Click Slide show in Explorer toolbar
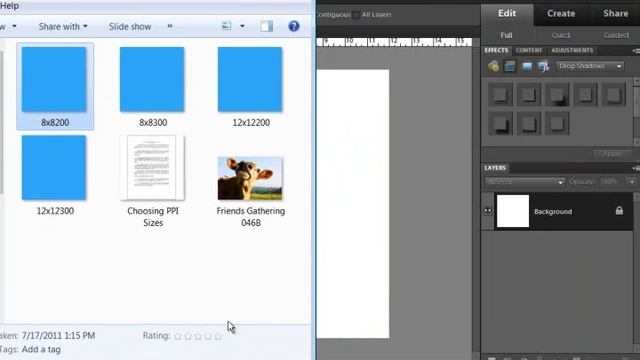This screenshot has height=360, width=640. coord(130,27)
